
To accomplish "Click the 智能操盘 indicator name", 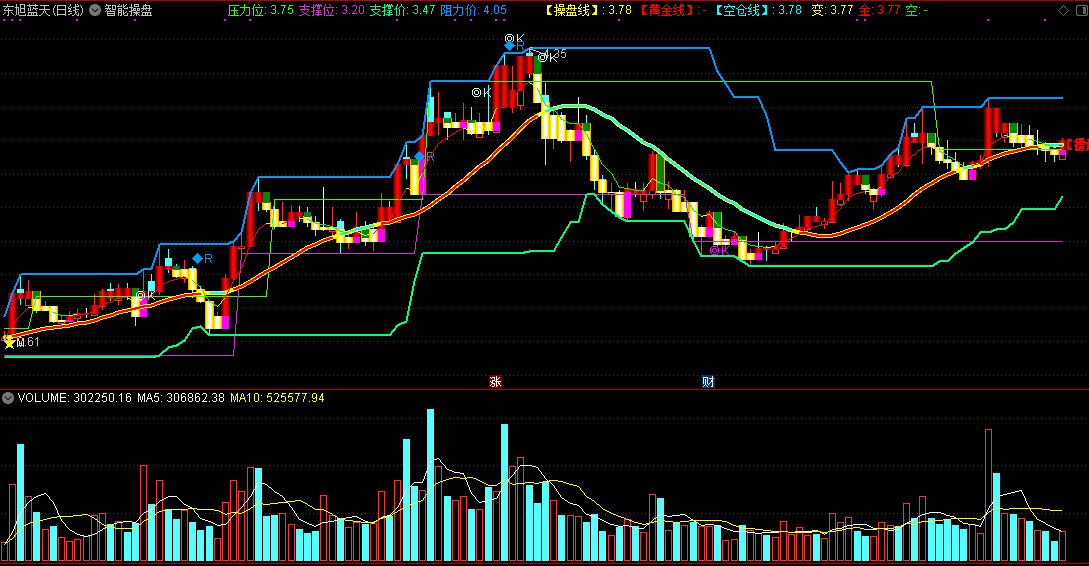I will click(128, 10).
